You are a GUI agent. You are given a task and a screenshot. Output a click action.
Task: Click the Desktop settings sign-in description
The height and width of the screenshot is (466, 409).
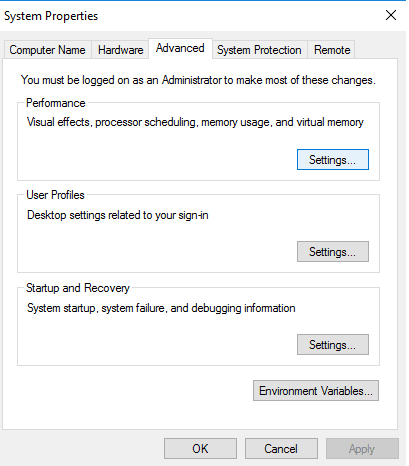pos(118,215)
